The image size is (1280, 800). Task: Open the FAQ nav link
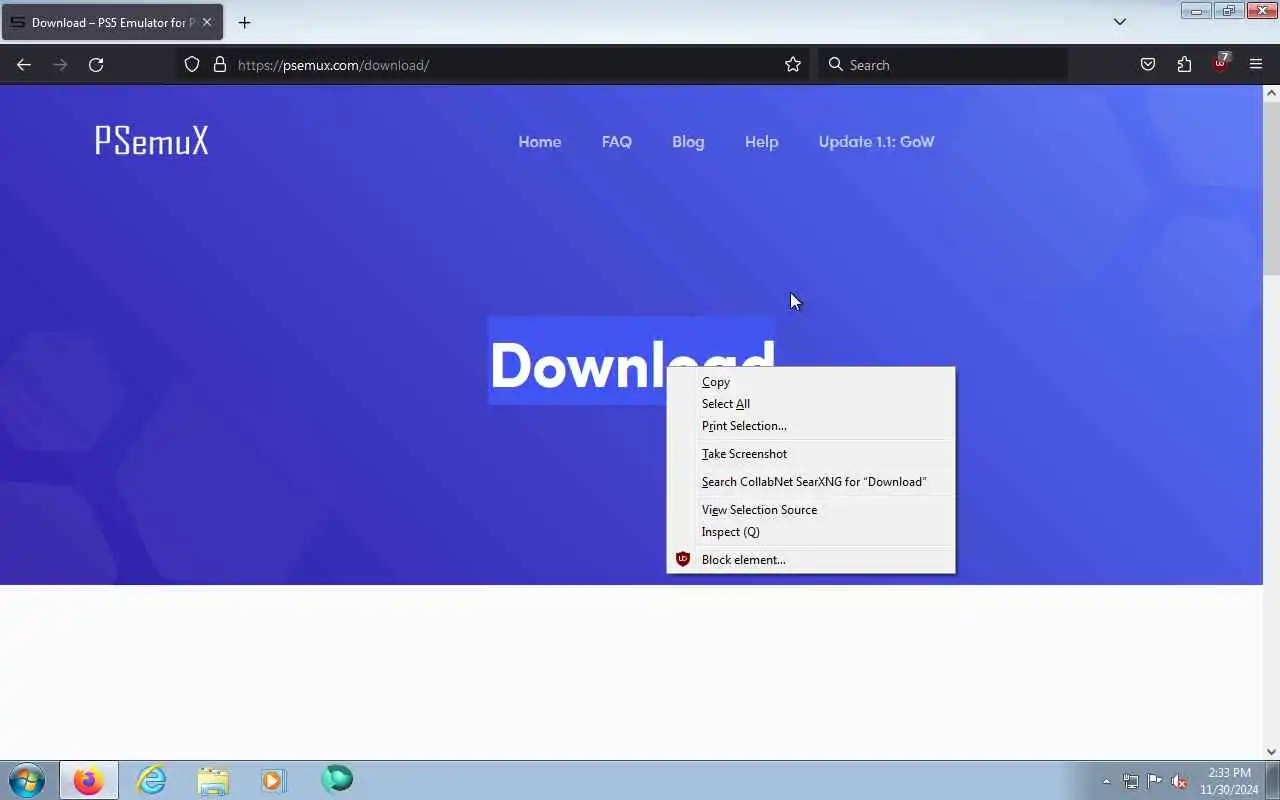click(x=617, y=142)
